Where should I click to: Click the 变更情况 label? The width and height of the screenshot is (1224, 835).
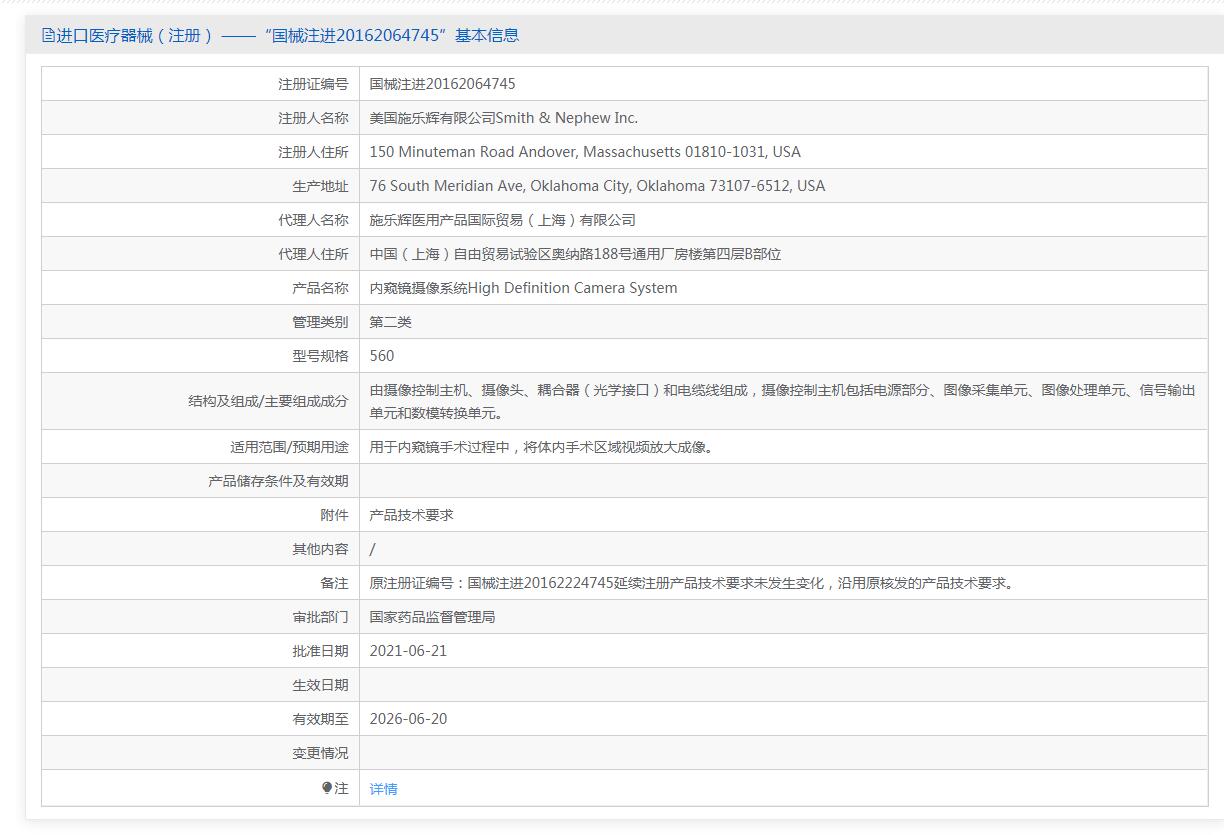tap(320, 753)
